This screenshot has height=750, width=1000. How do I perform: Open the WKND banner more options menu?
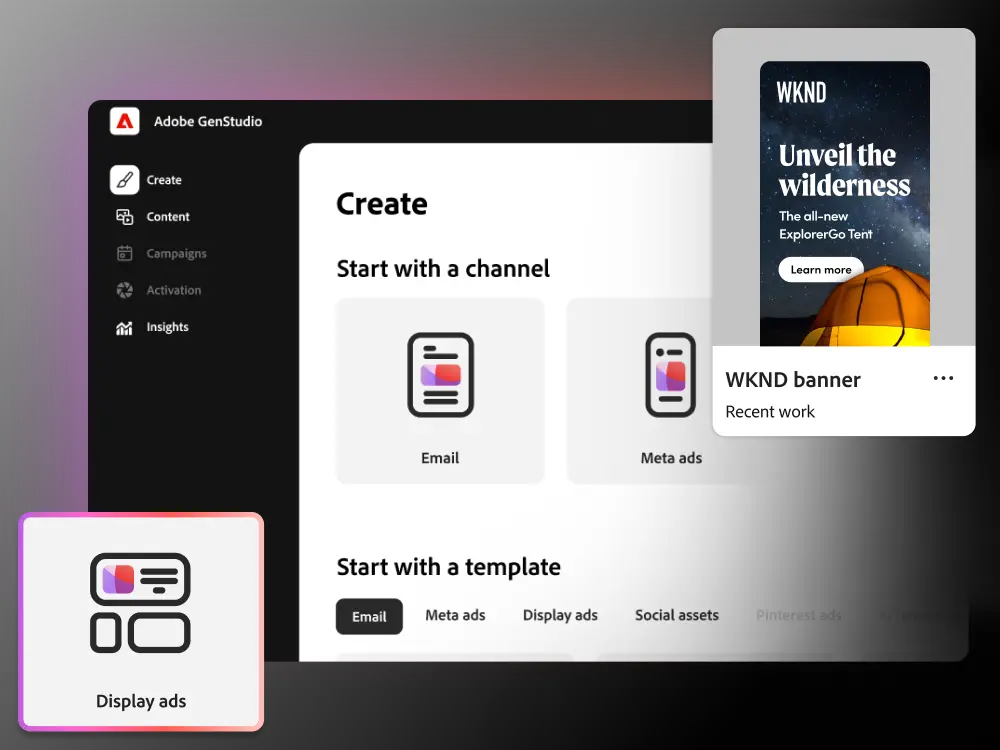pyautogui.click(x=943, y=379)
